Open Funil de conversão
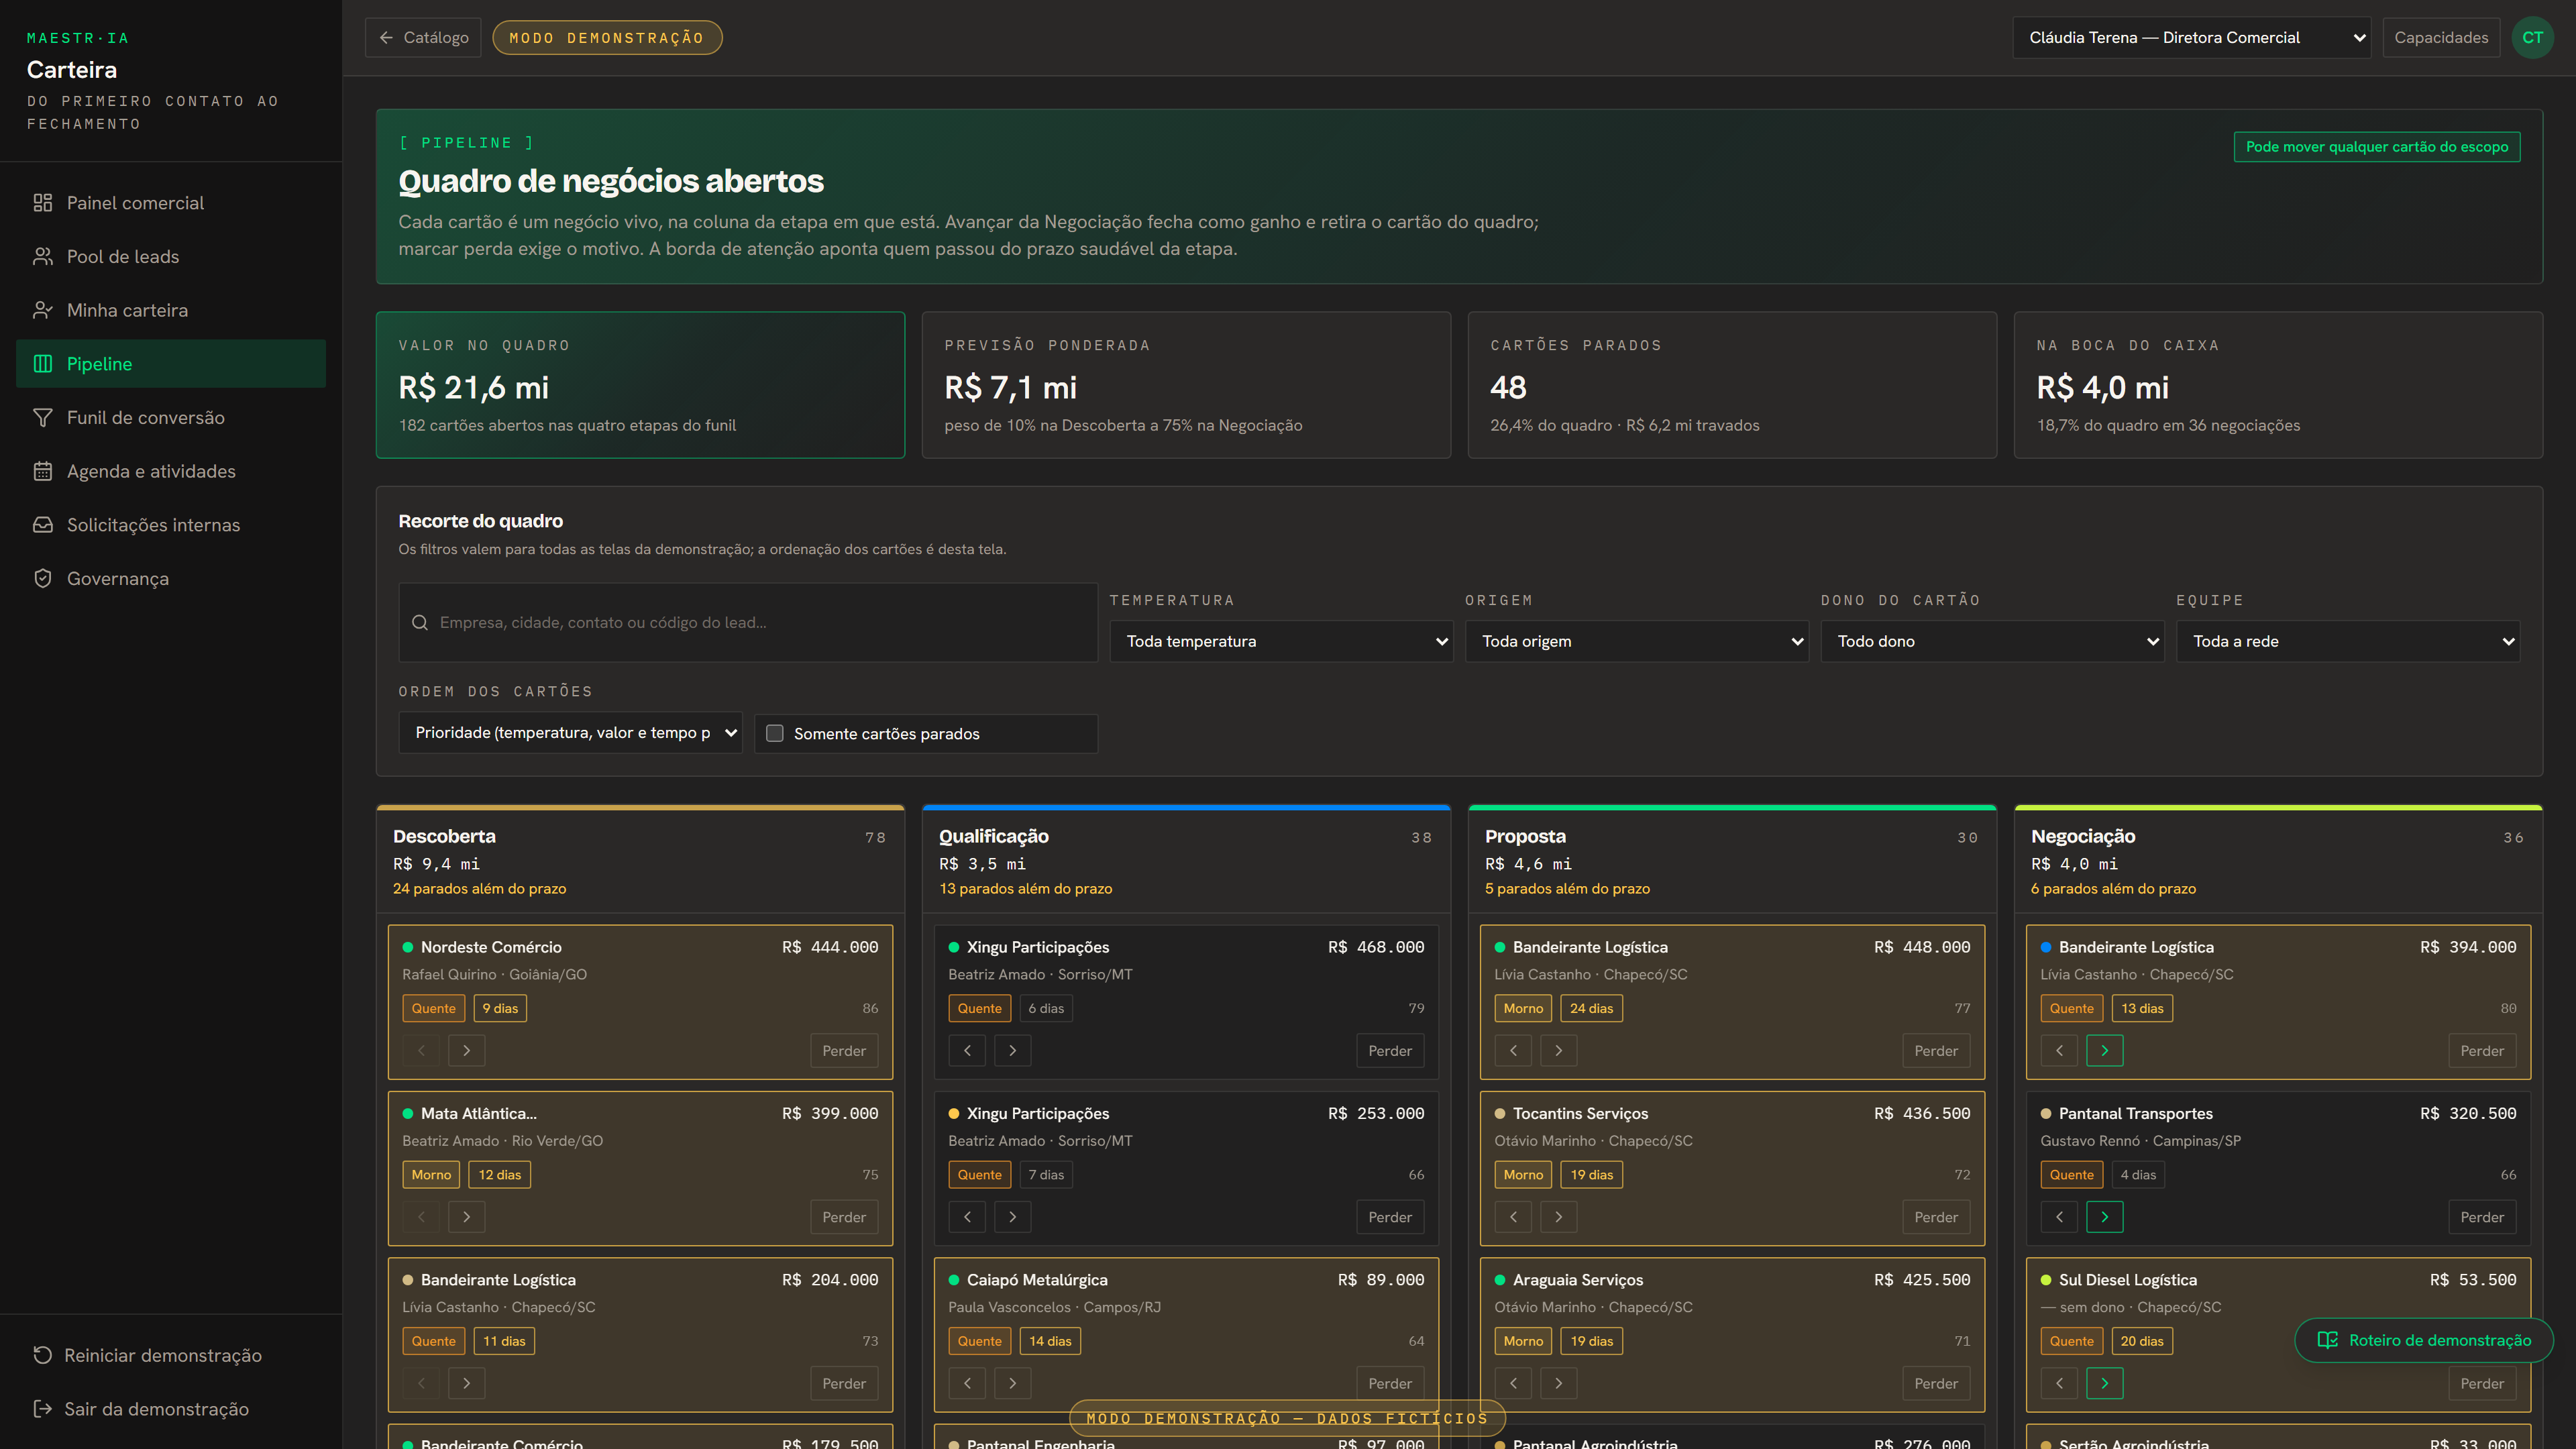This screenshot has height=1449, width=2576. 171,418
